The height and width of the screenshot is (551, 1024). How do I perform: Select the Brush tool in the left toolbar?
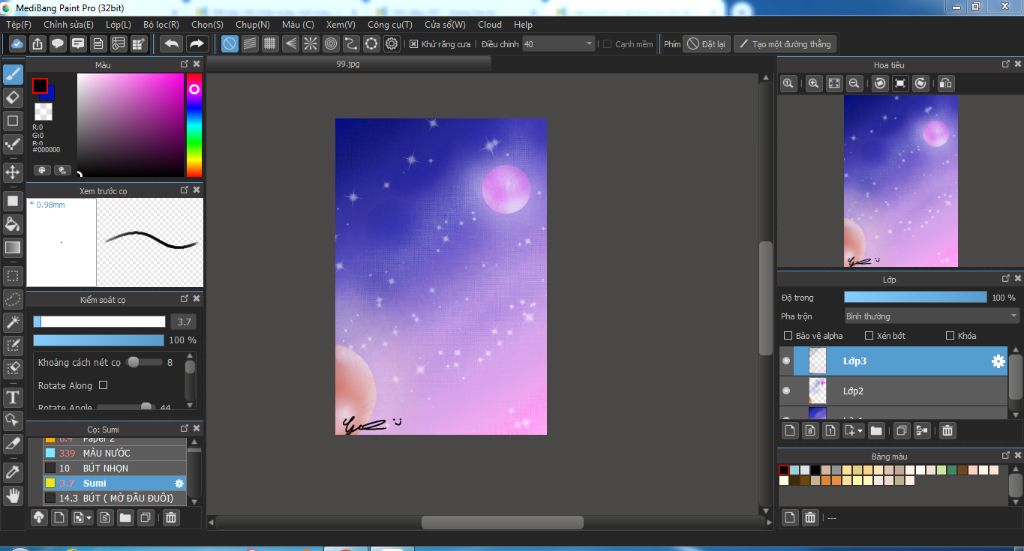coord(12,74)
